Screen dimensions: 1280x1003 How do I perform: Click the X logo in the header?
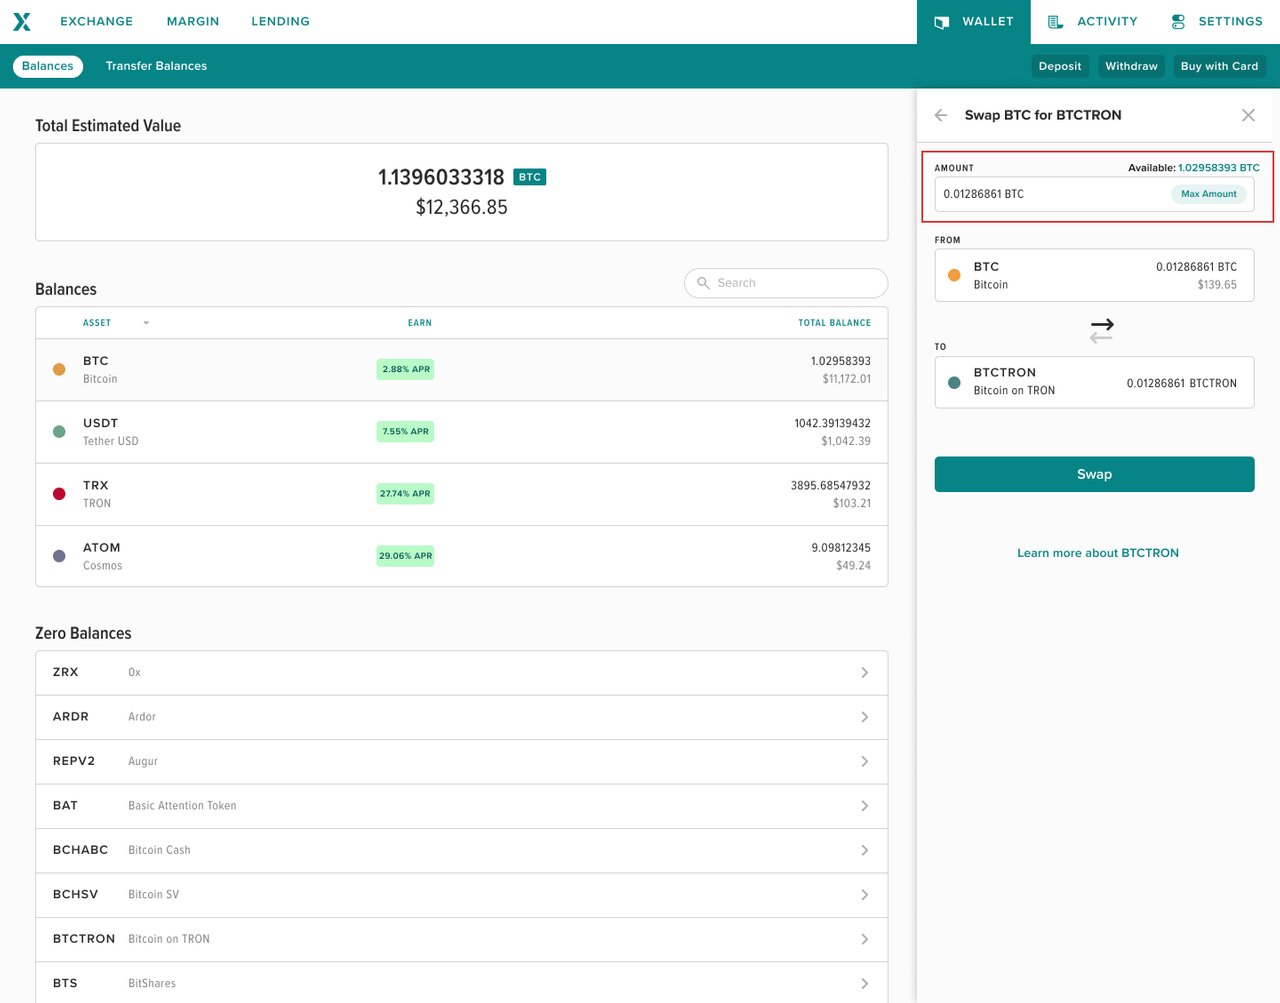[x=22, y=22]
